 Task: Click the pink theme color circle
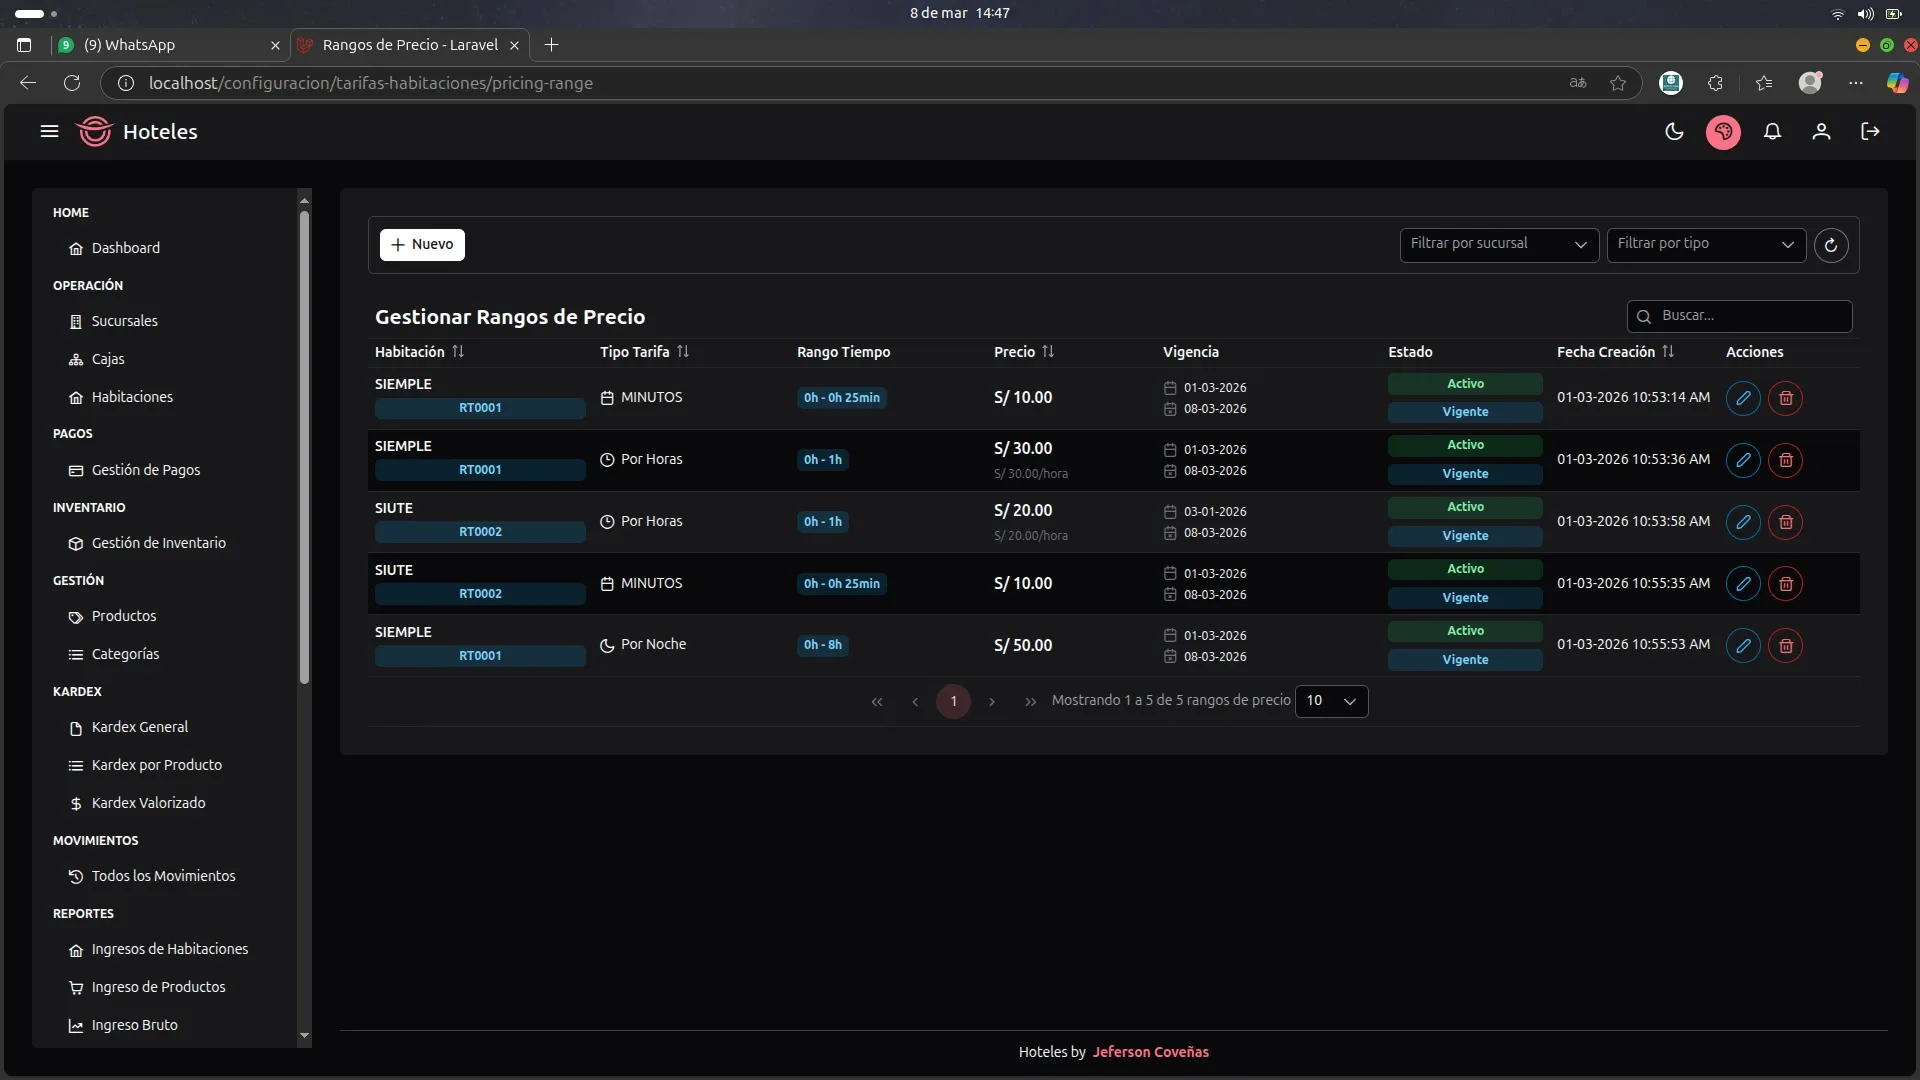point(1723,132)
